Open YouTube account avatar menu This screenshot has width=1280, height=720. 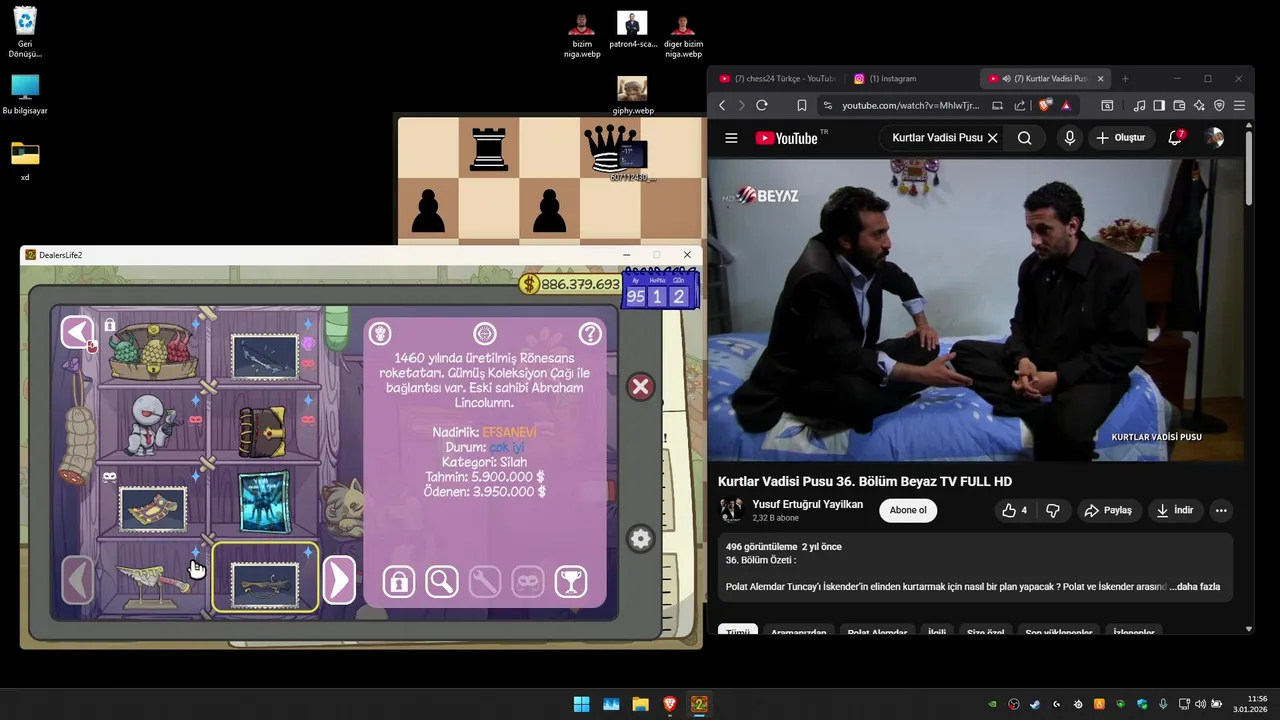coord(1214,138)
